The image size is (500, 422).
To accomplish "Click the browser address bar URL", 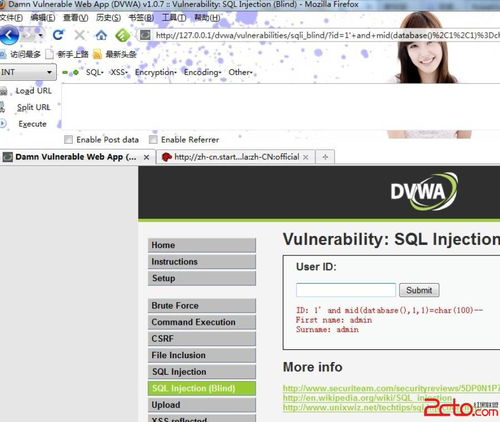I will [327, 35].
